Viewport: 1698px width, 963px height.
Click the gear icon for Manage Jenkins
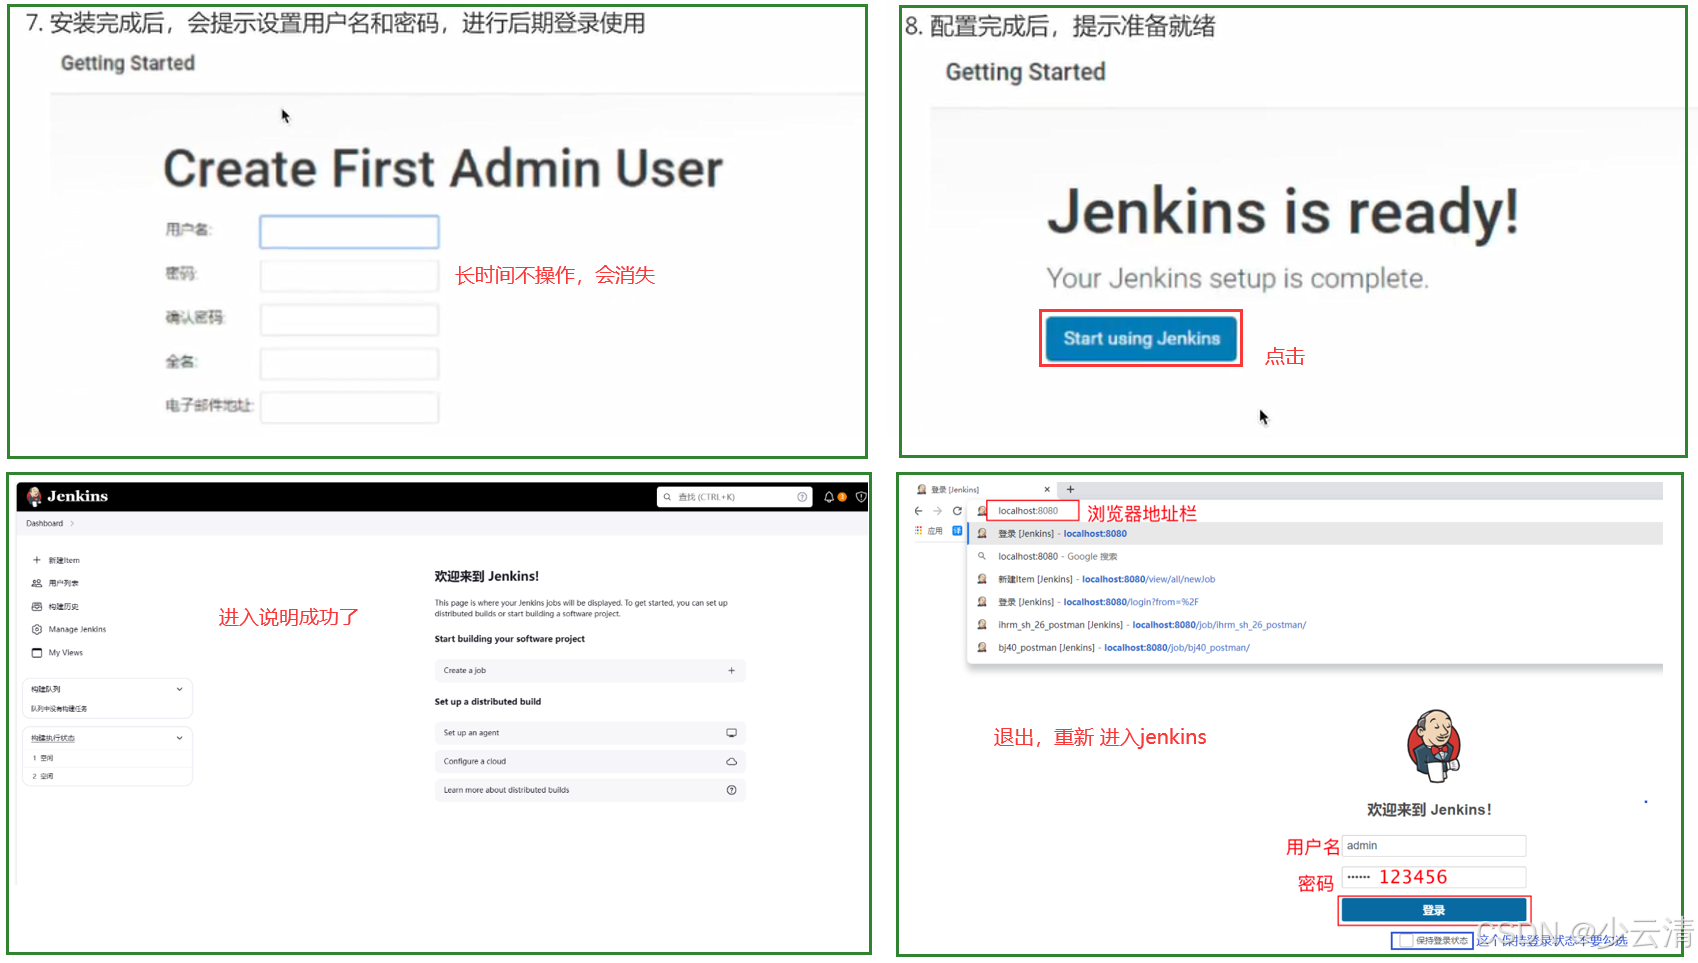pos(37,629)
